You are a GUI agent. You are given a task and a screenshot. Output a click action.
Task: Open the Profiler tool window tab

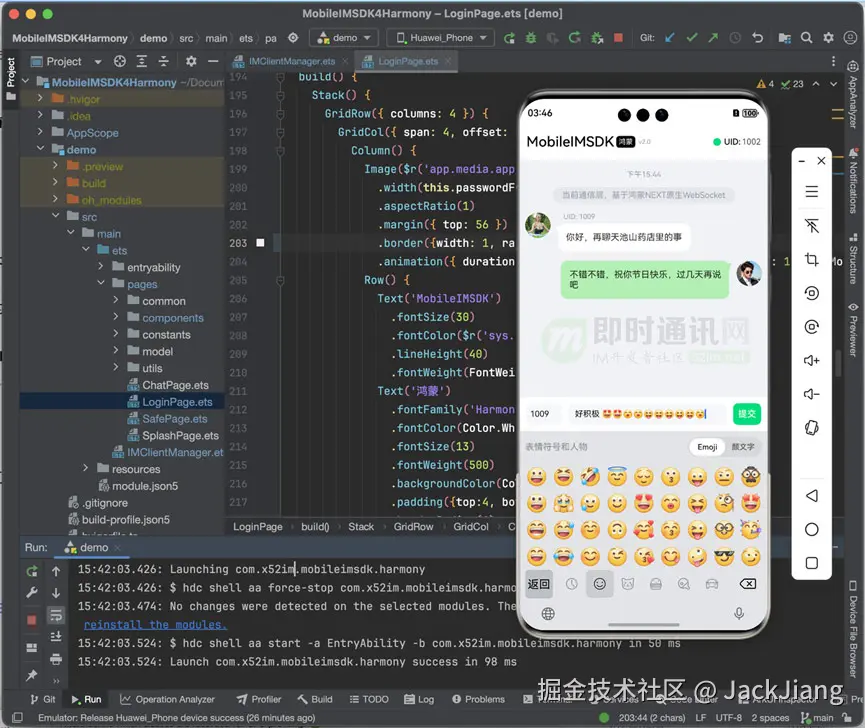point(259,699)
